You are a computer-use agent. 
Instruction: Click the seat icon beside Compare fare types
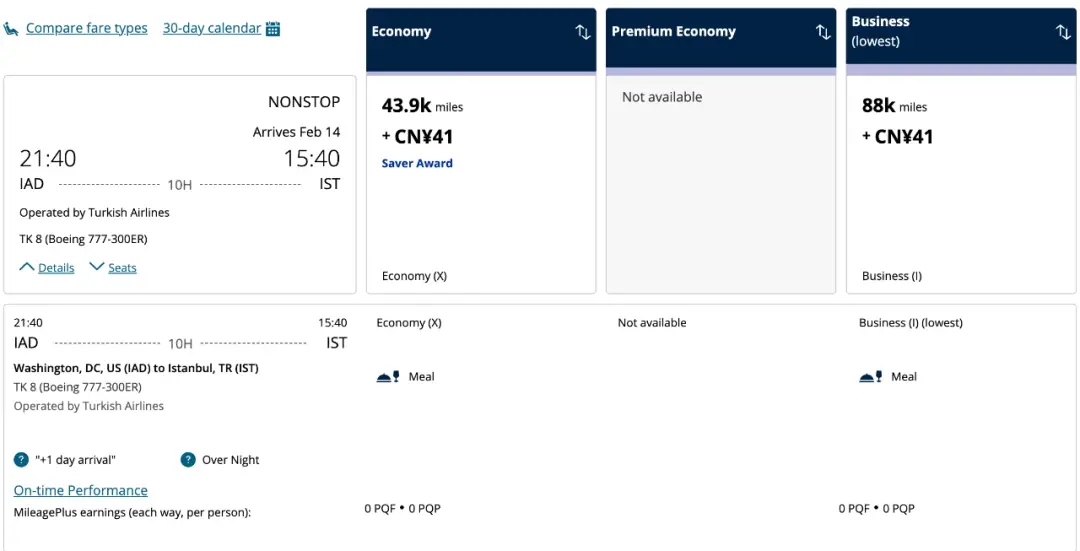tap(11, 29)
